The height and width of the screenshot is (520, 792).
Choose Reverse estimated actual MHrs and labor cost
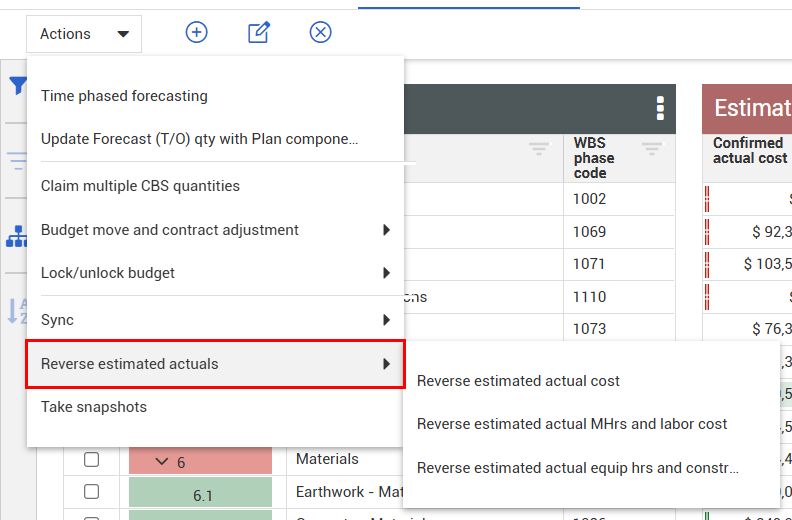pos(572,424)
